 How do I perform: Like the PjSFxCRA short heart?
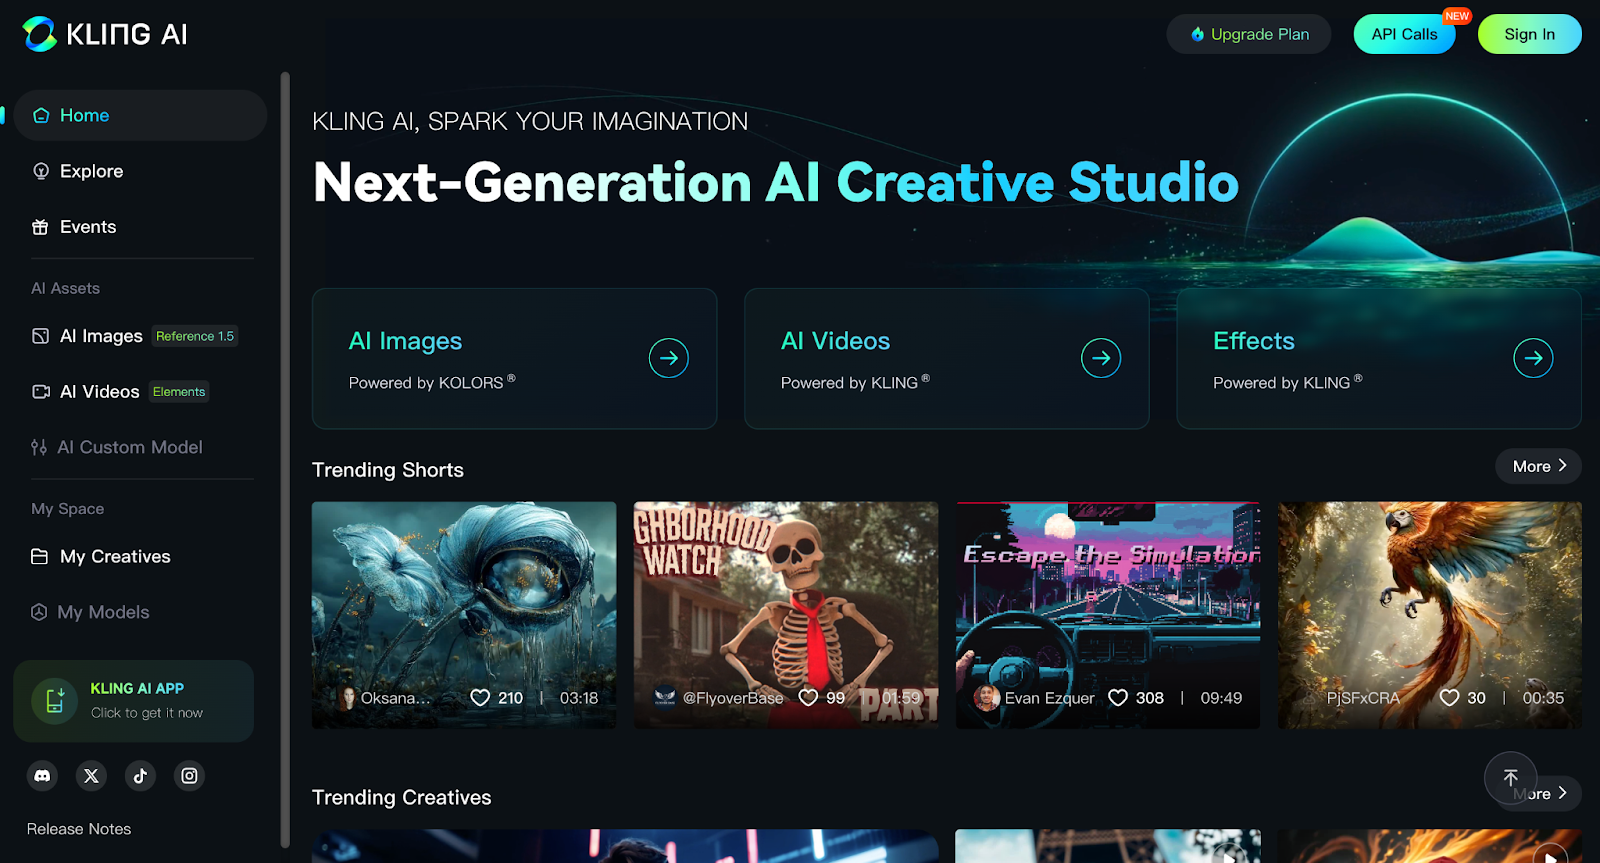(x=1449, y=698)
